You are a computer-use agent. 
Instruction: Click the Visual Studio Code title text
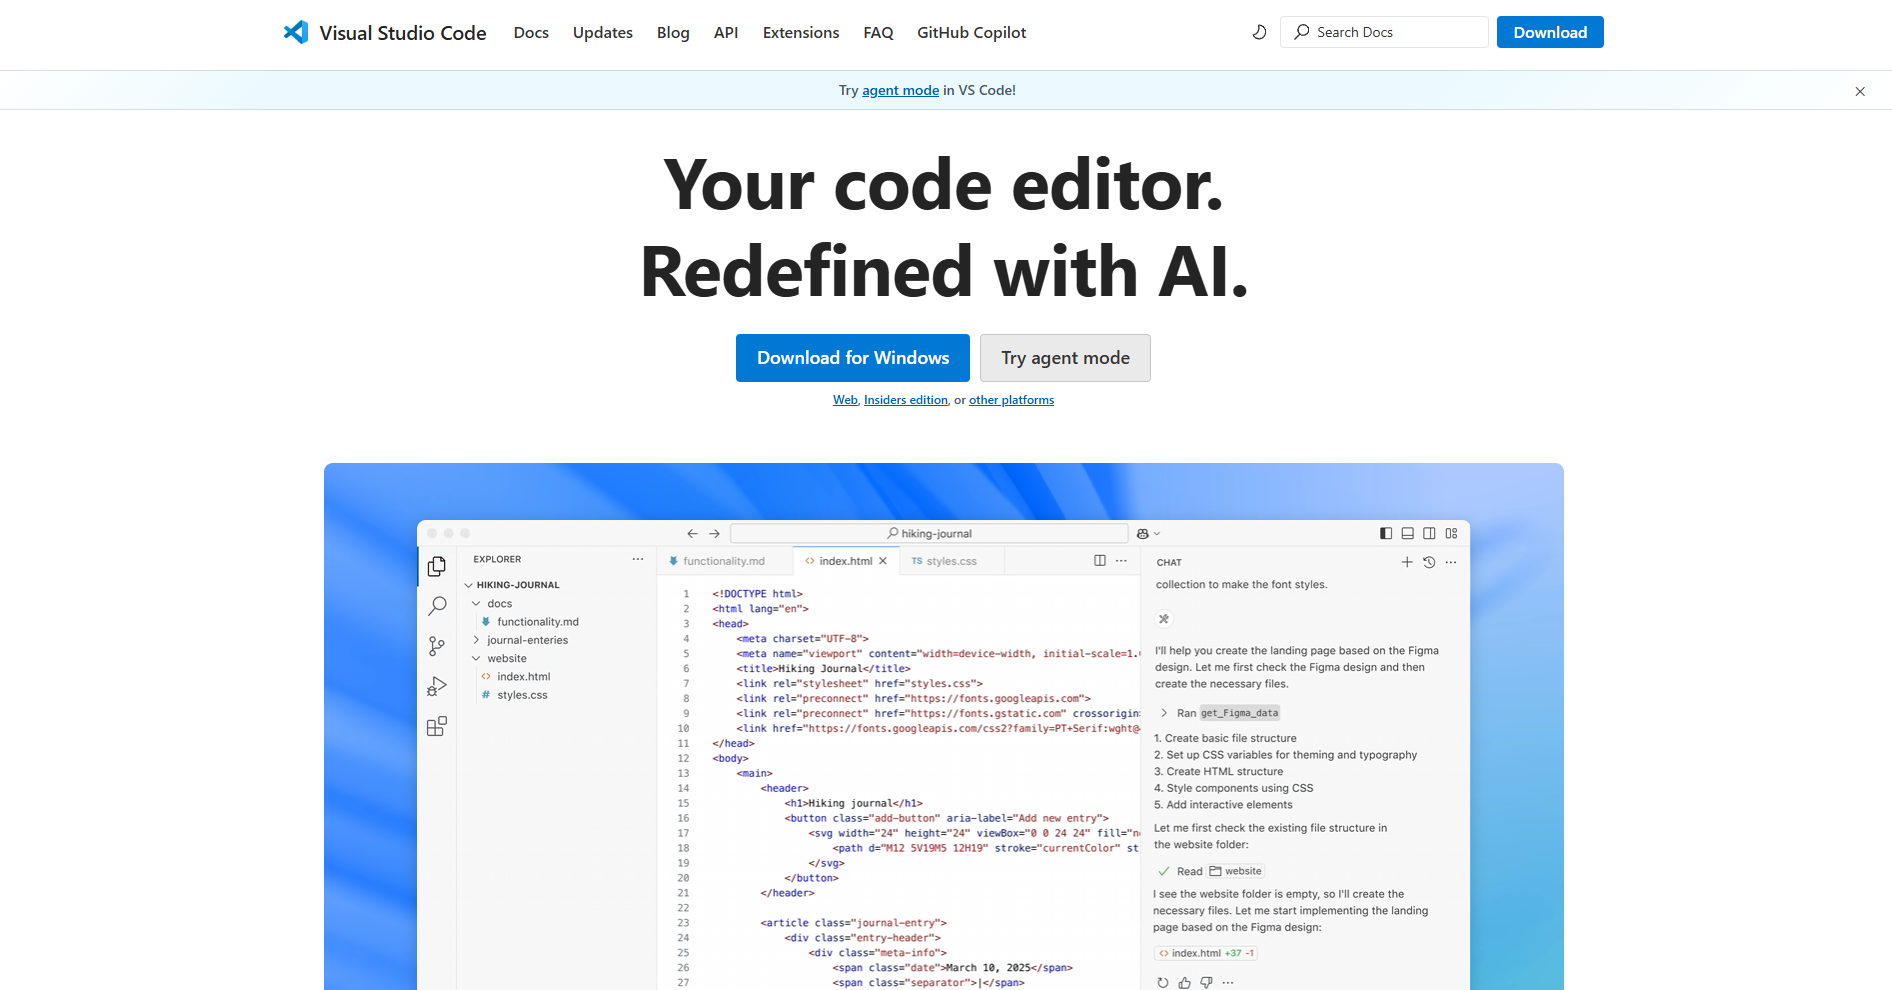point(403,33)
